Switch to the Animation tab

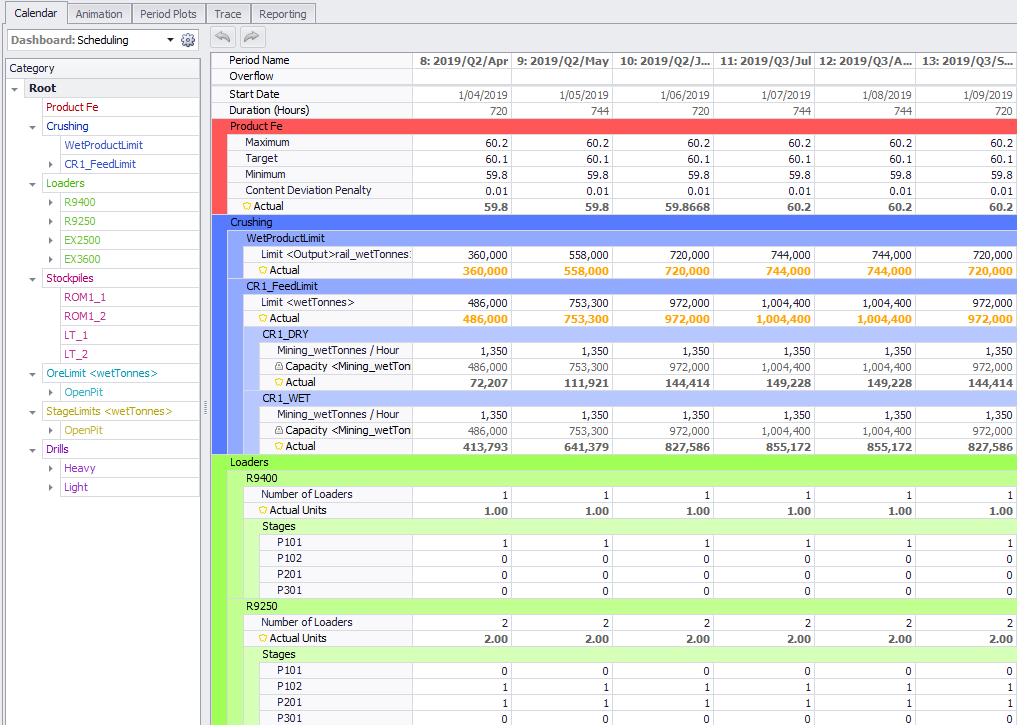(x=99, y=14)
